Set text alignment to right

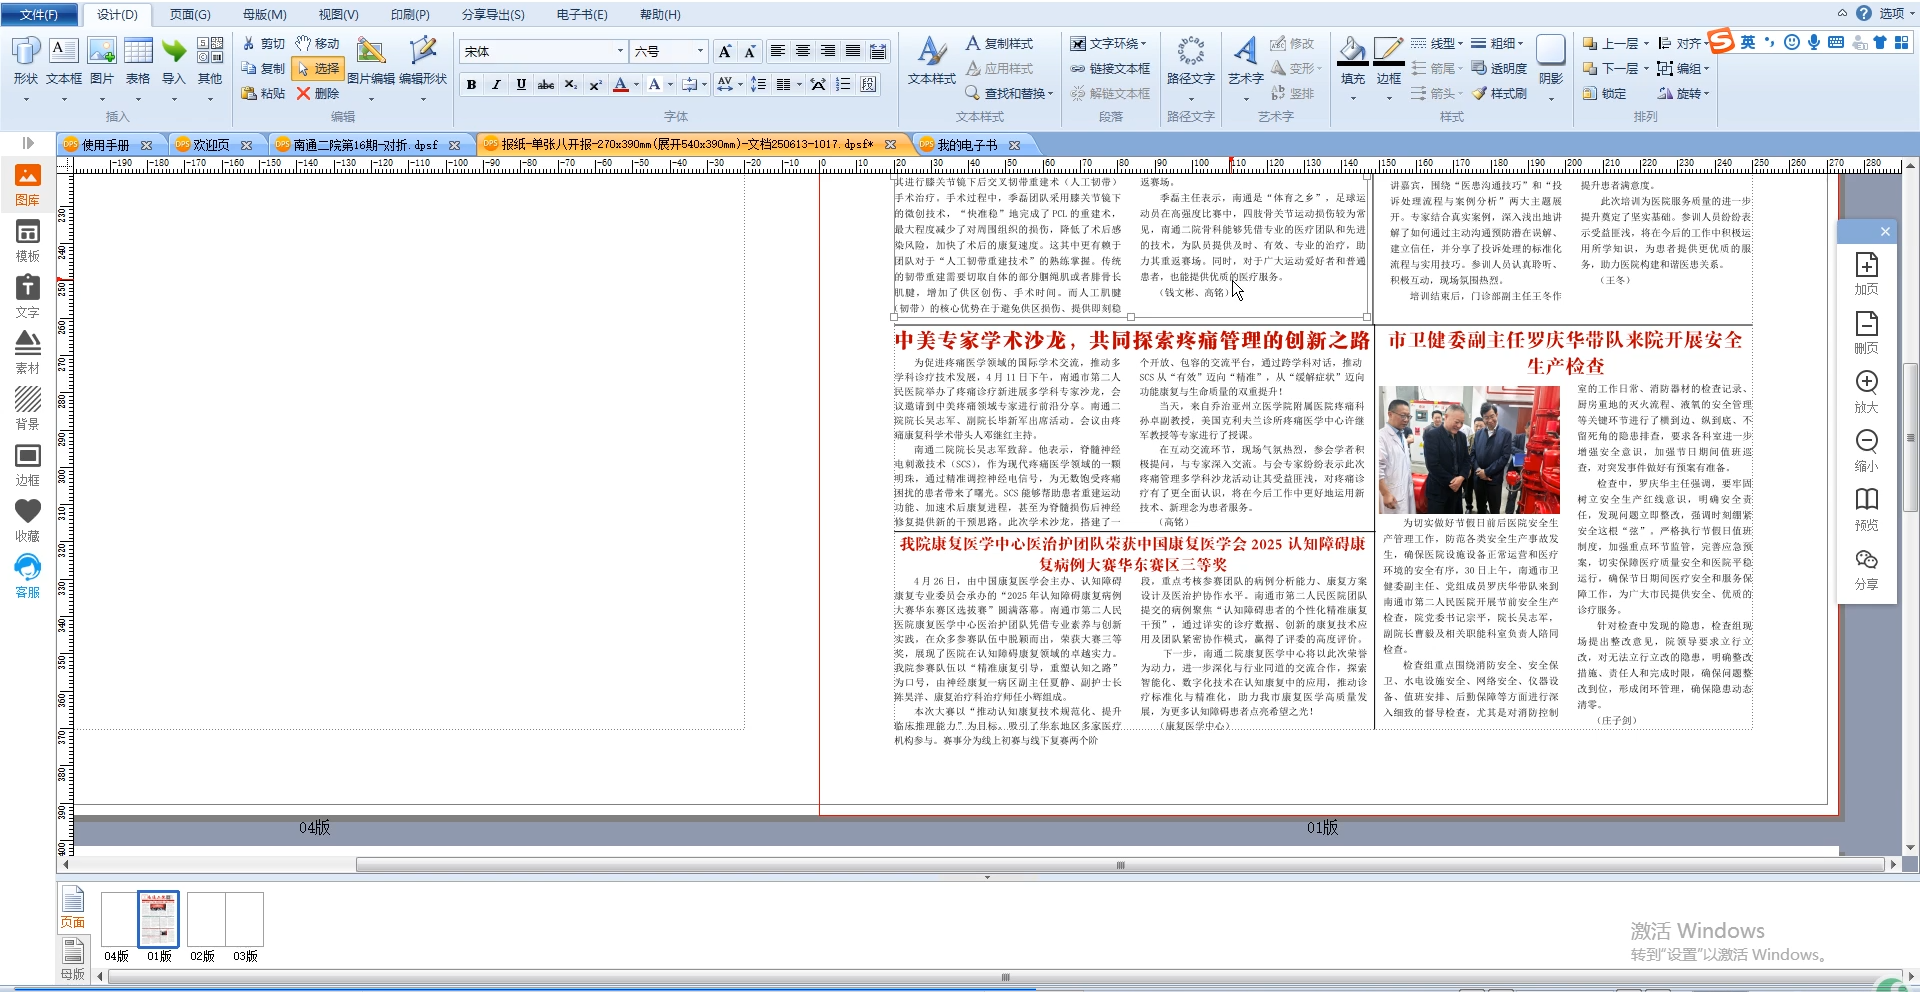[x=827, y=52]
